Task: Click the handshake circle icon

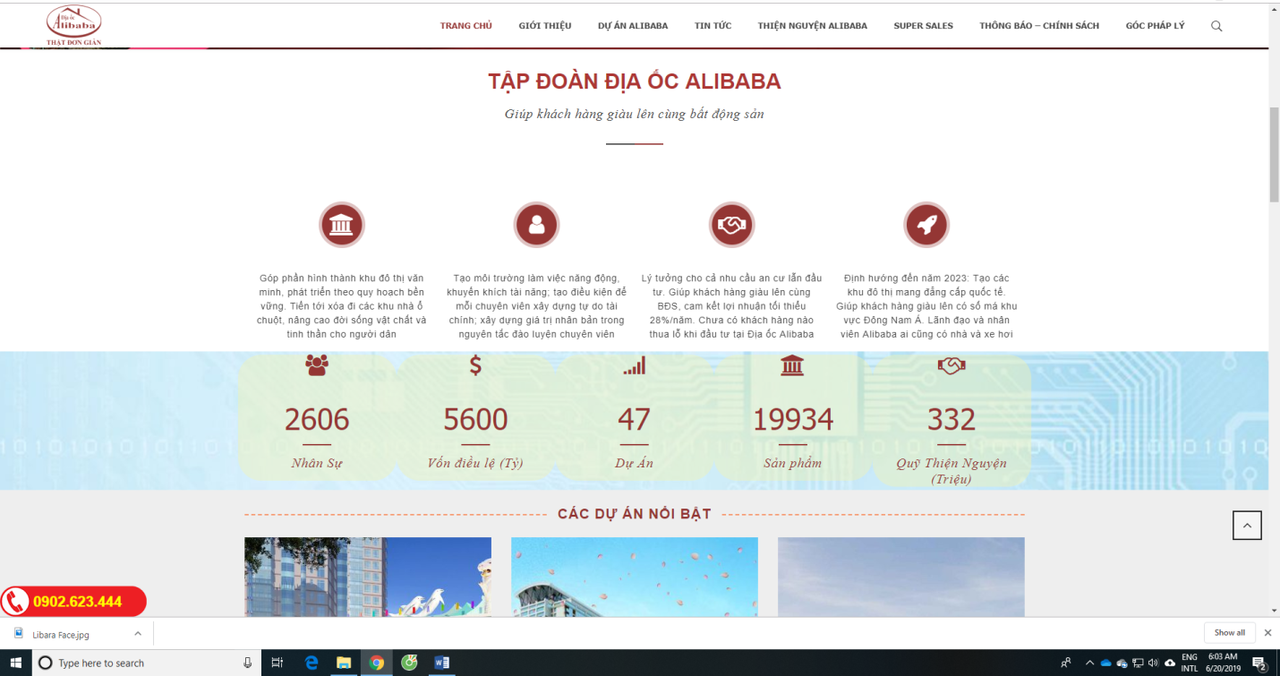Action: 731,225
